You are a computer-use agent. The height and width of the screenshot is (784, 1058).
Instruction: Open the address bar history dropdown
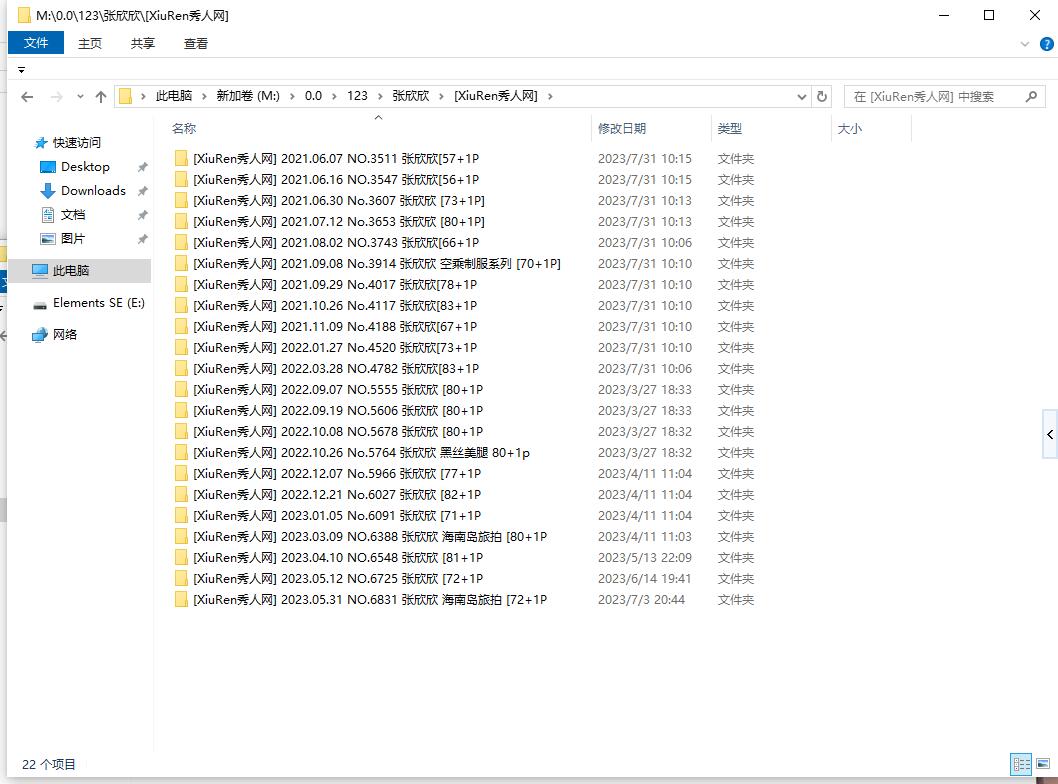click(x=802, y=96)
